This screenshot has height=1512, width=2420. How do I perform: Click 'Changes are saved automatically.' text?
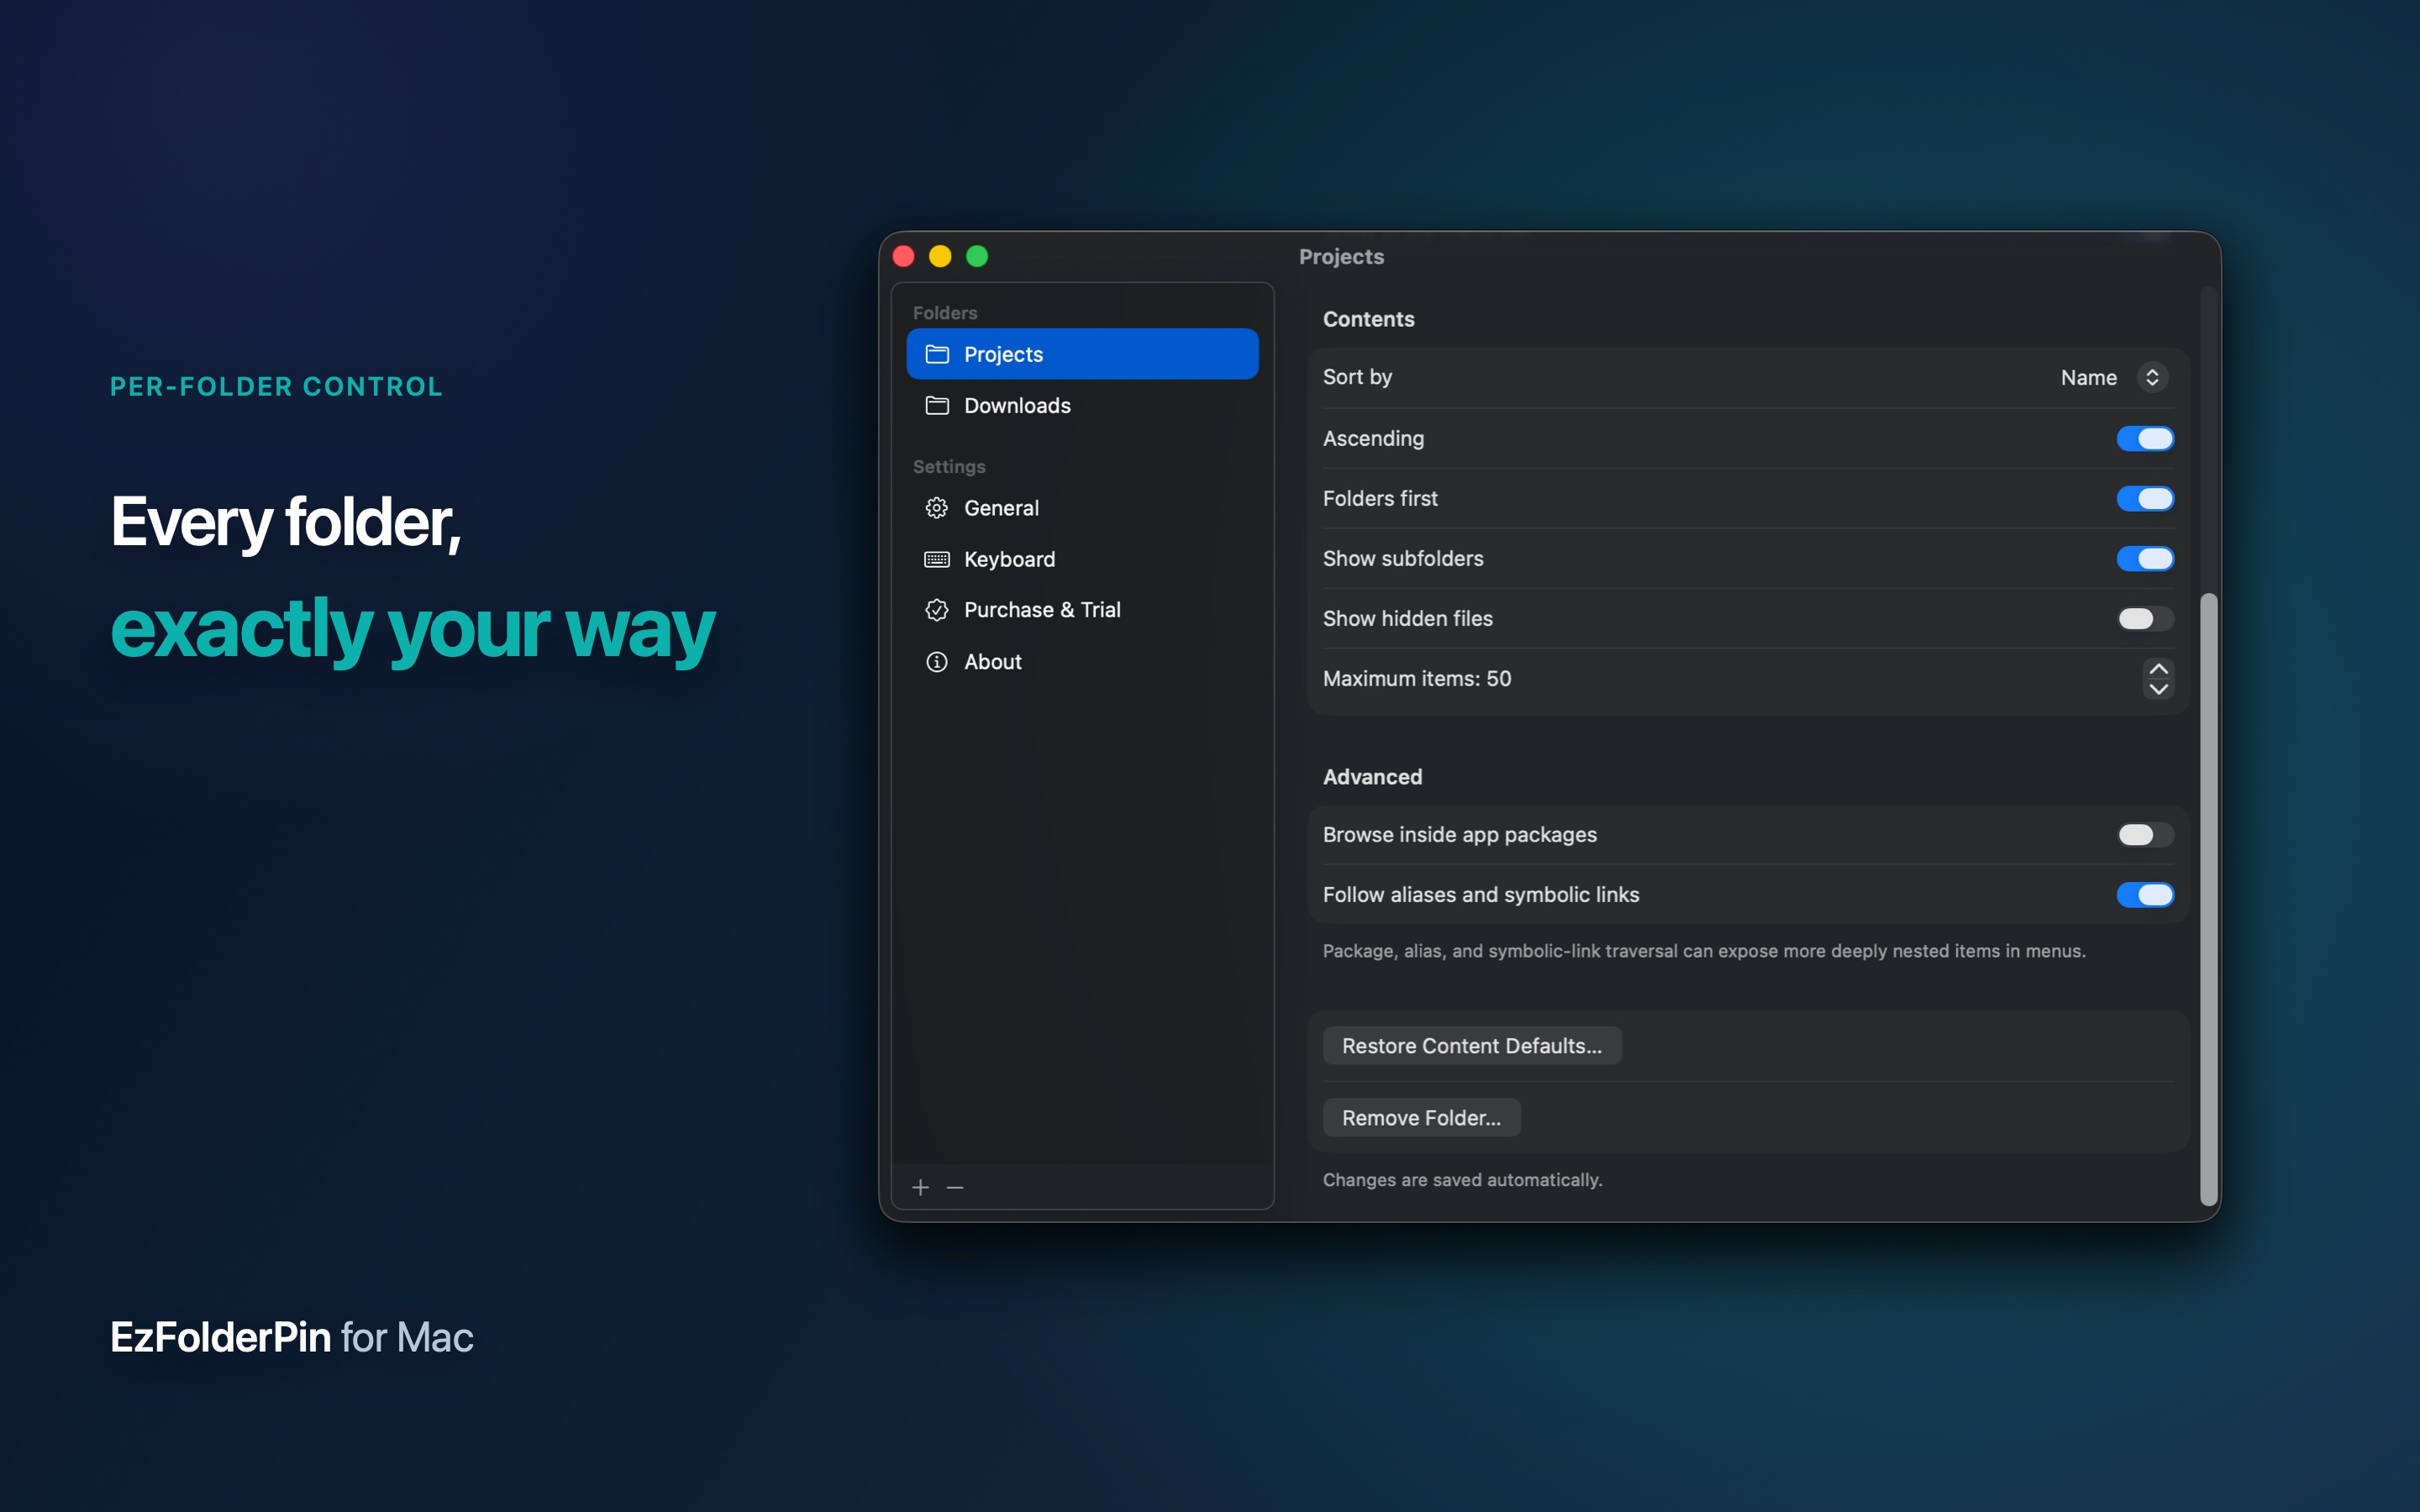(x=1462, y=1180)
